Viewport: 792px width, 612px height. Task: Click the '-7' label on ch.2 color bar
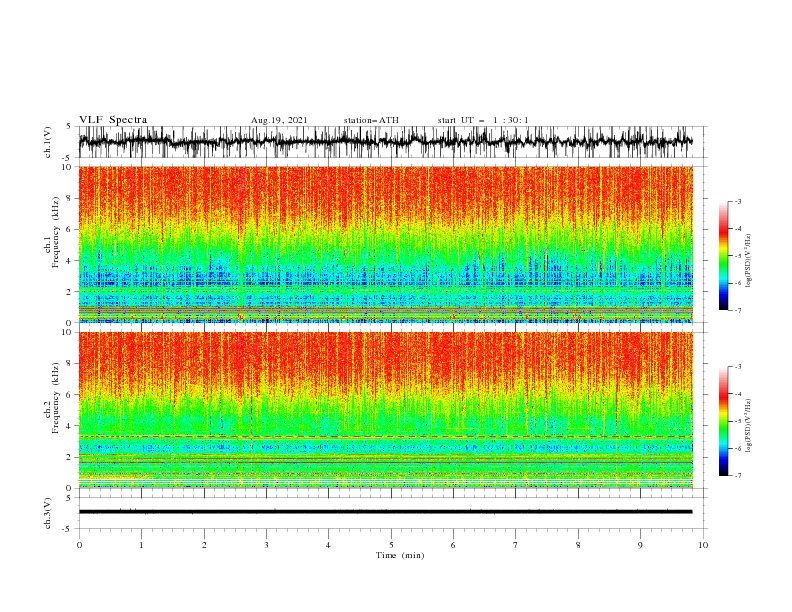738,476
